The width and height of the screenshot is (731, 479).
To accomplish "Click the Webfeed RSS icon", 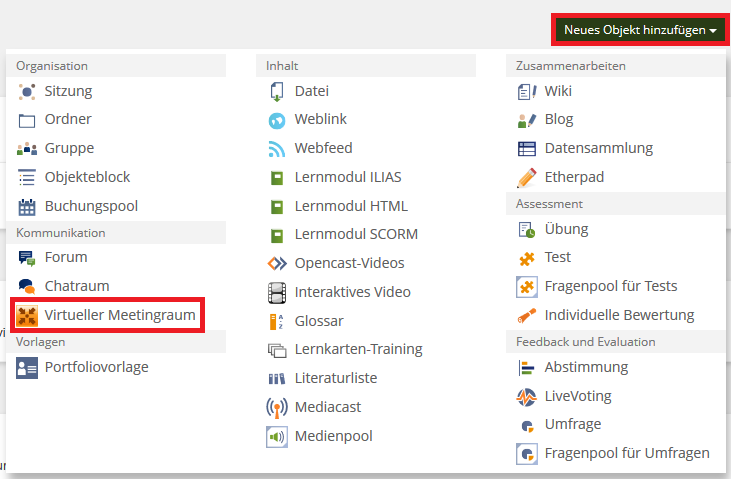I will [277, 149].
